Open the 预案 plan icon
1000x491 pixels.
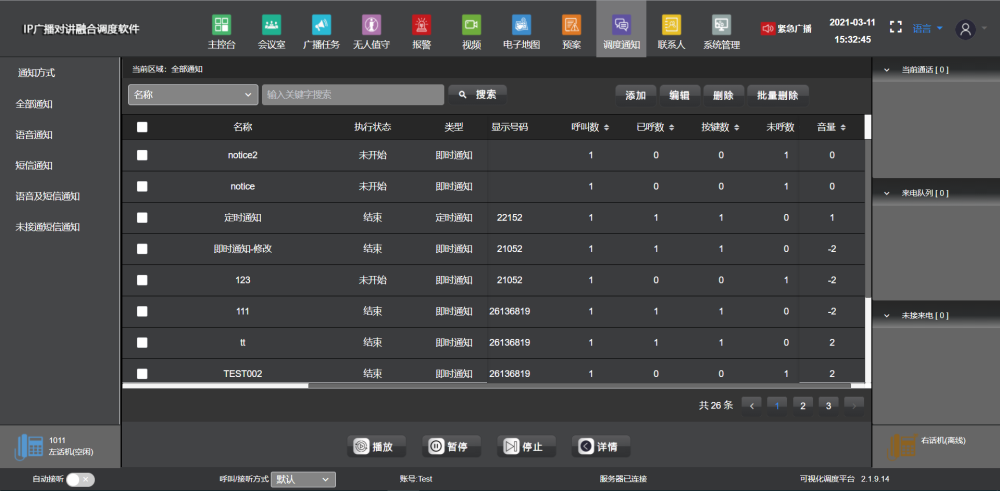[x=571, y=25]
